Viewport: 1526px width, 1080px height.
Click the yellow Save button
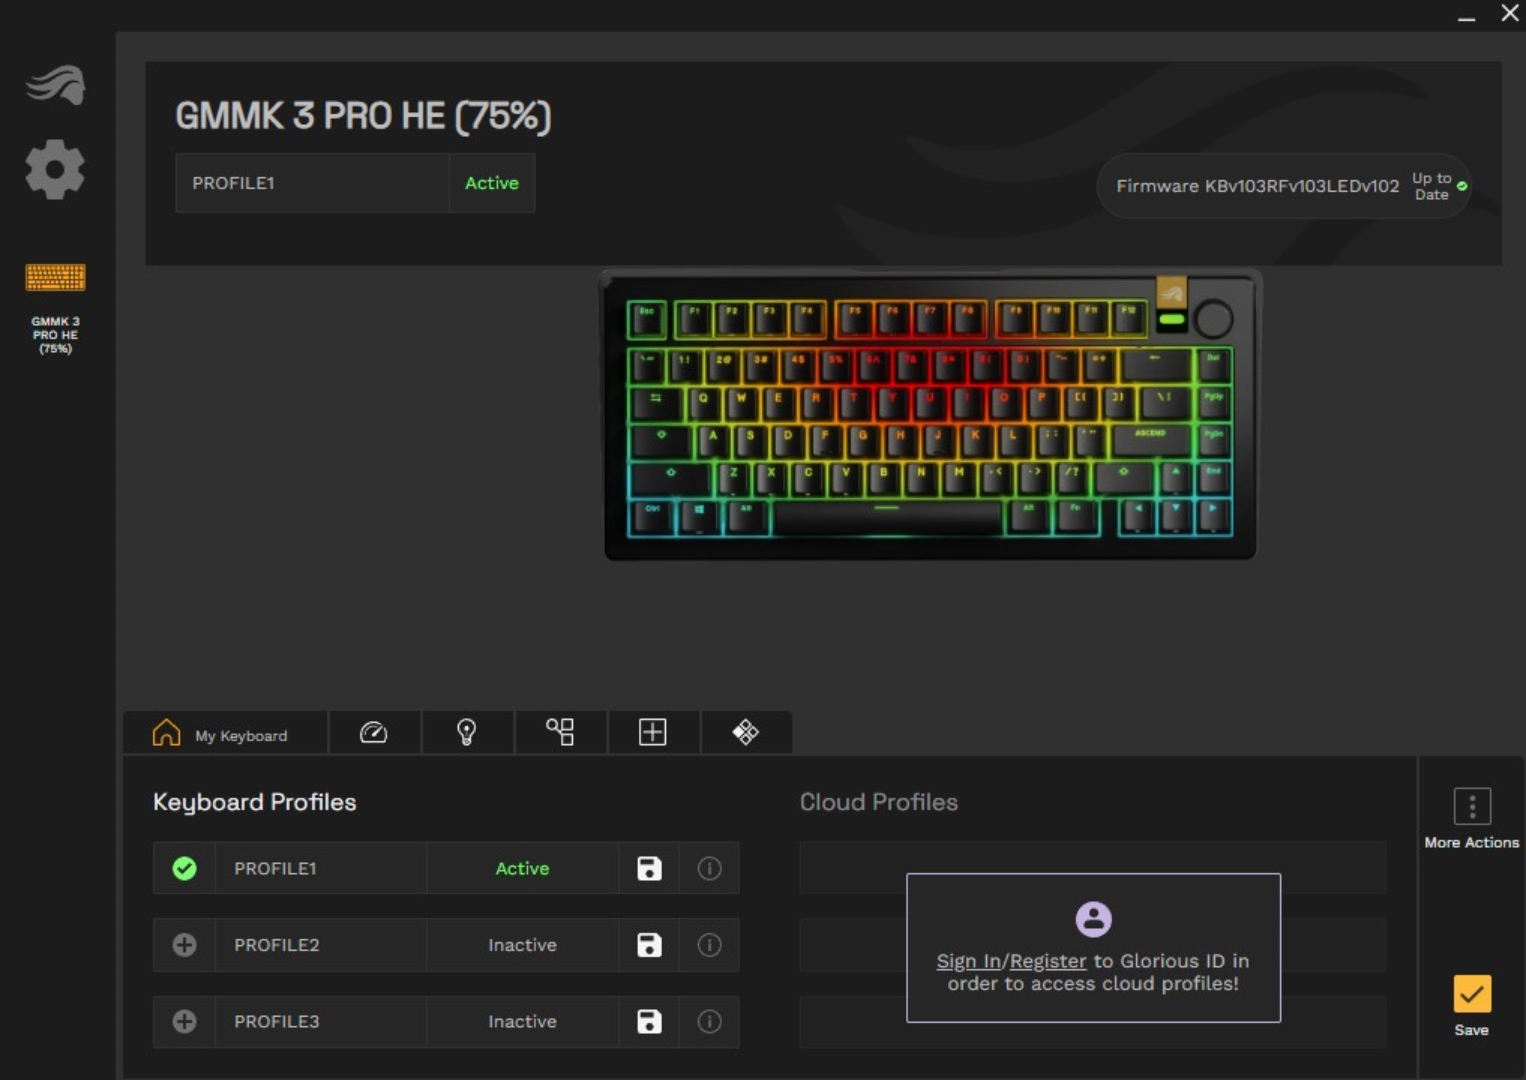coord(1471,995)
